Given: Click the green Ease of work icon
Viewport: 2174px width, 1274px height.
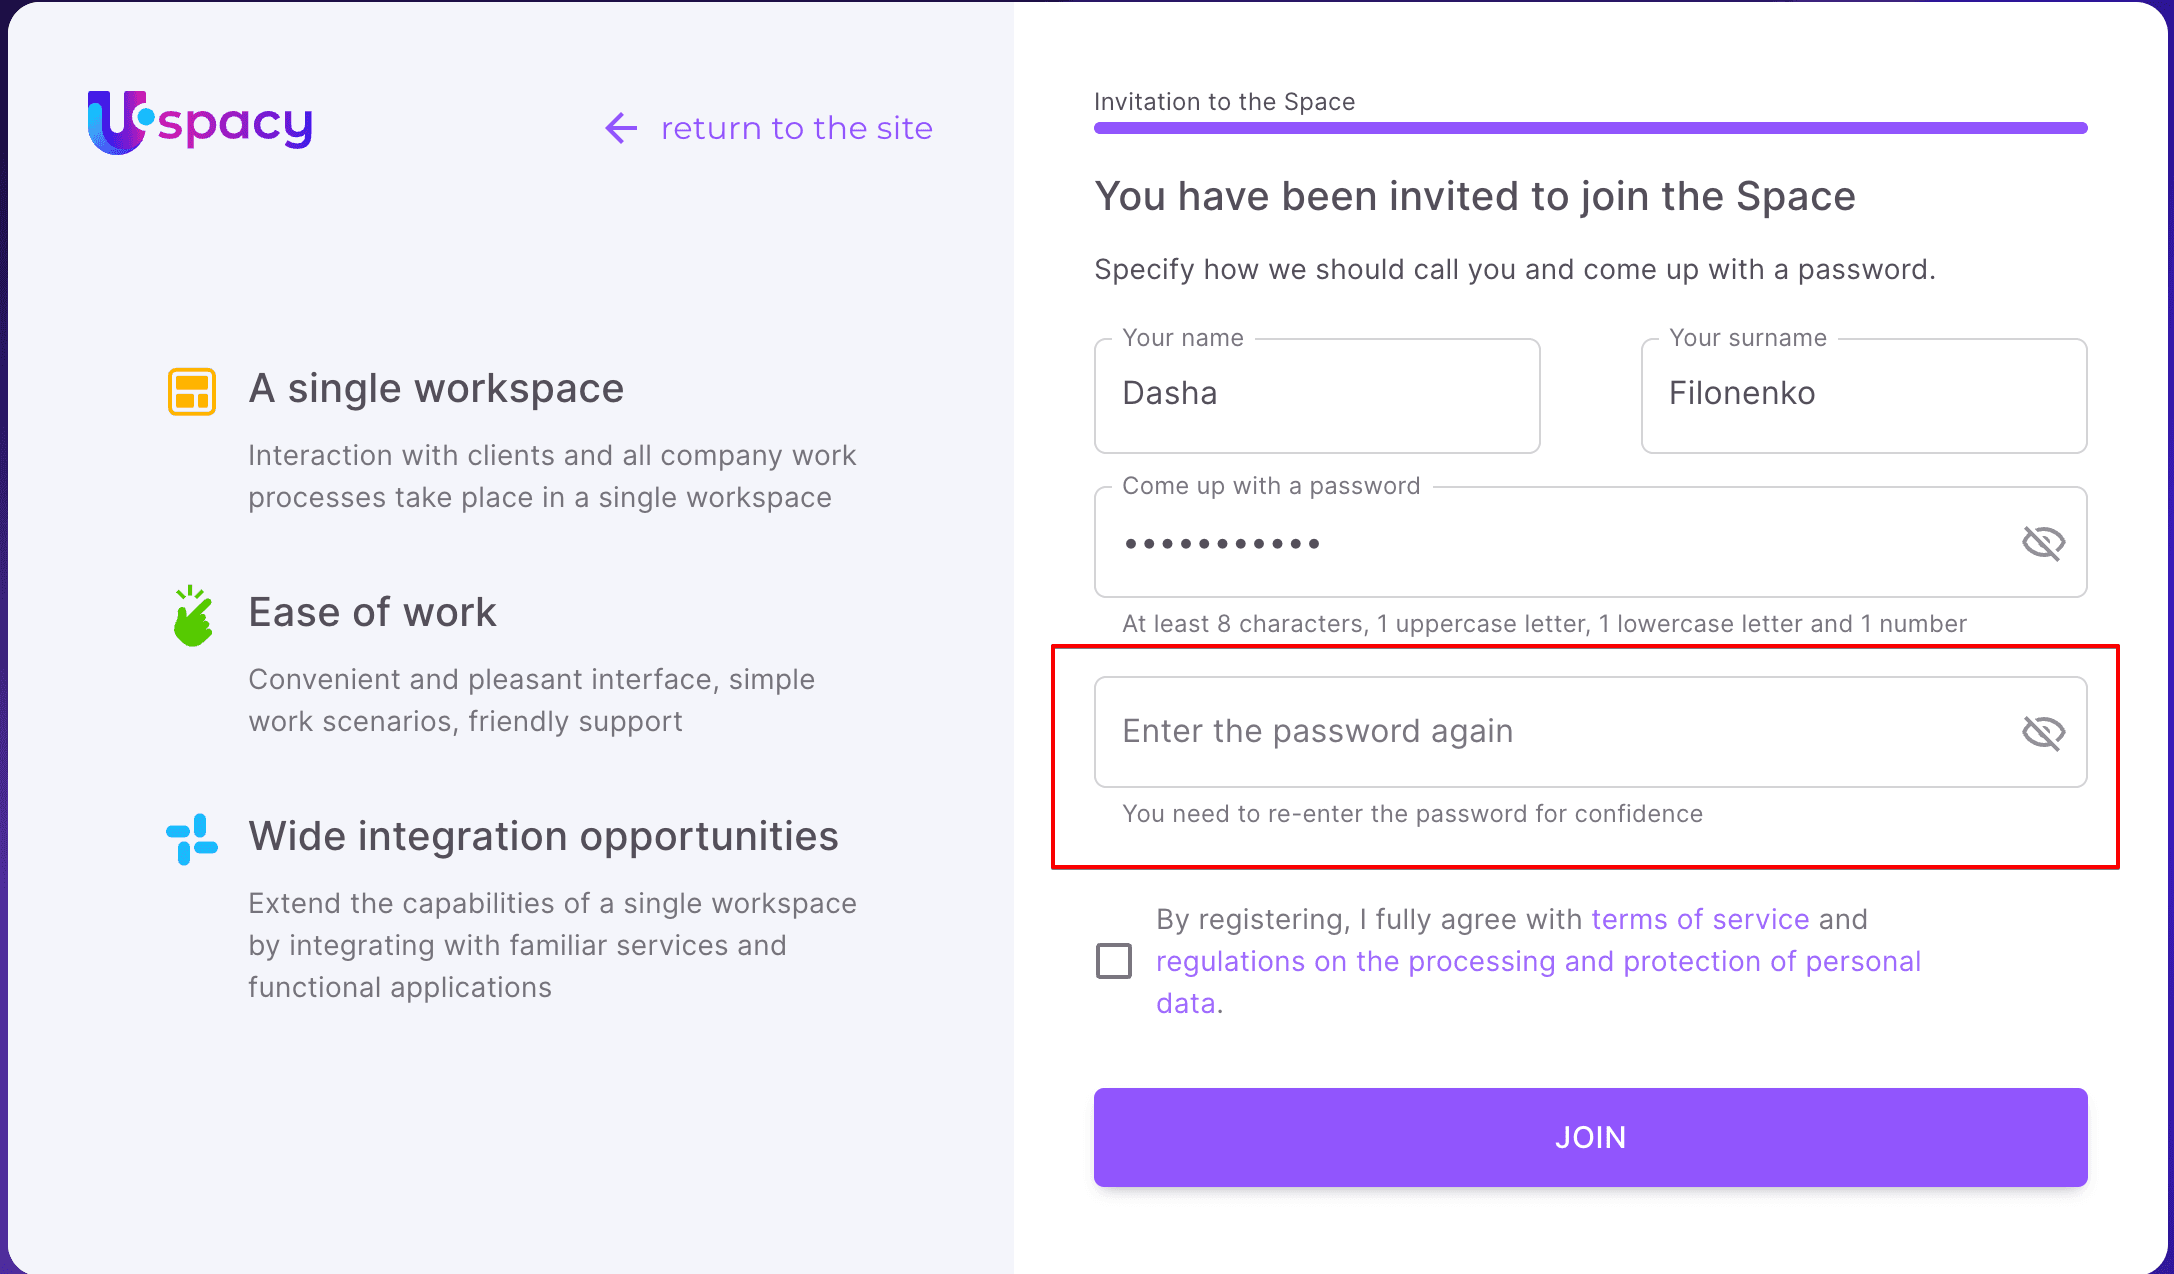Looking at the screenshot, I should (192, 616).
